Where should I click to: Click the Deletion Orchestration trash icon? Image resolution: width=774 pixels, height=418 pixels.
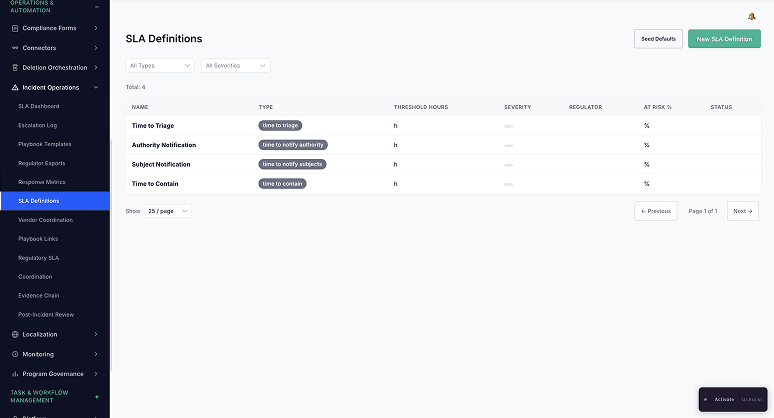tap(15, 68)
